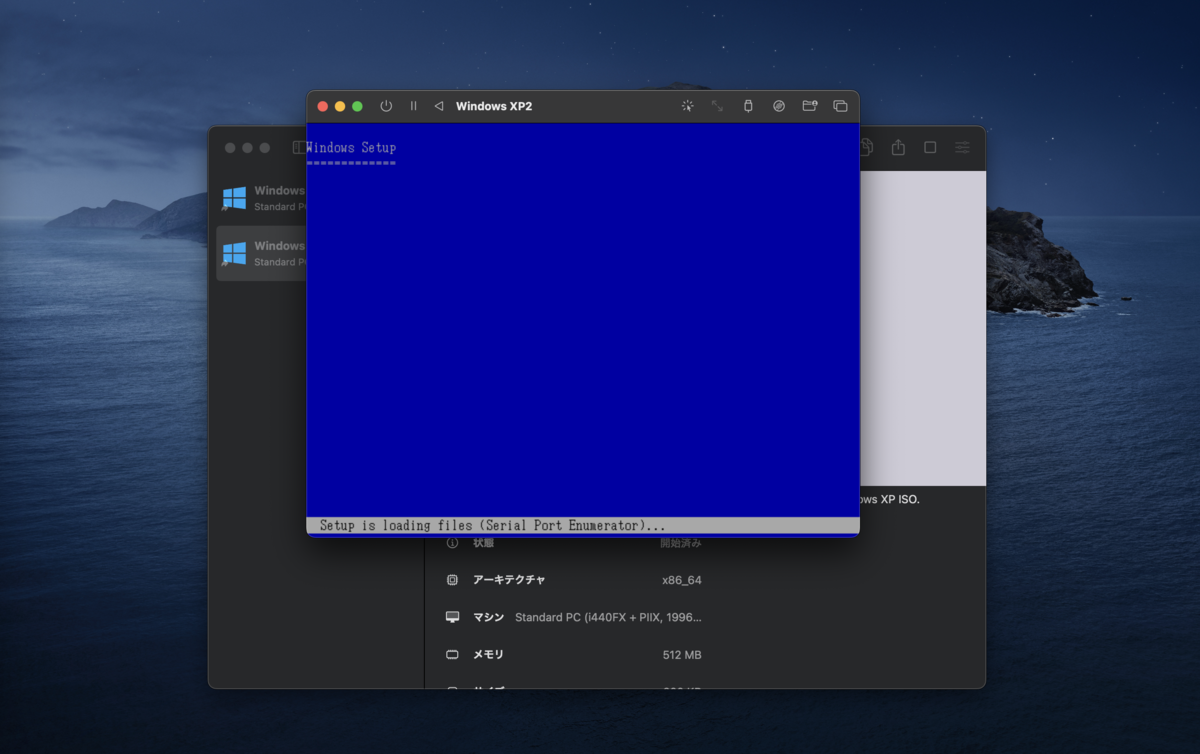
Task: Click the resize display arrows icon
Action: point(717,106)
